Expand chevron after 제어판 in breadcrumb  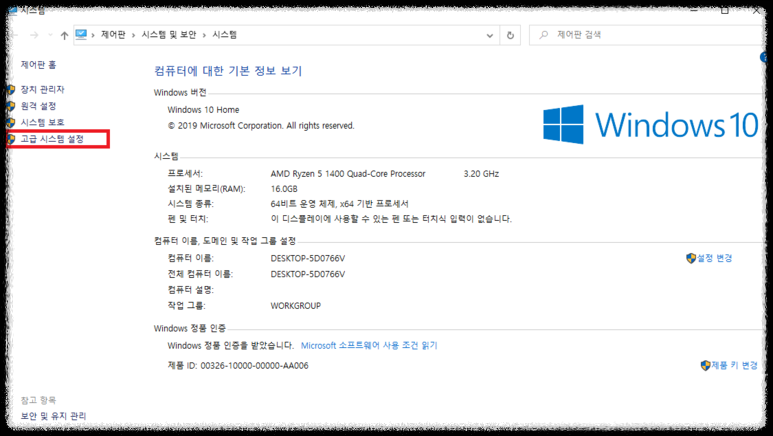pos(133,35)
